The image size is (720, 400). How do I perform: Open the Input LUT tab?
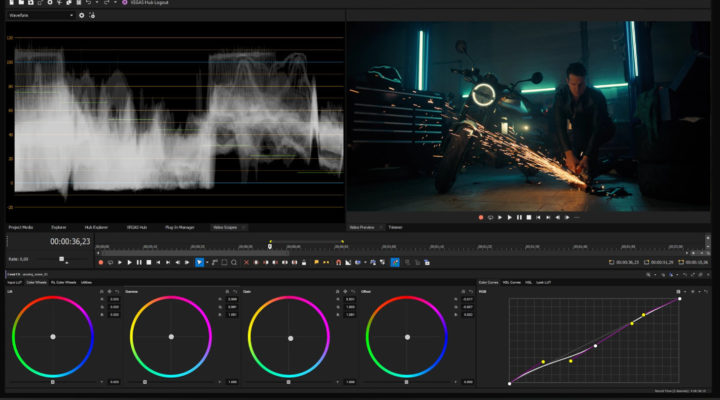coord(15,282)
